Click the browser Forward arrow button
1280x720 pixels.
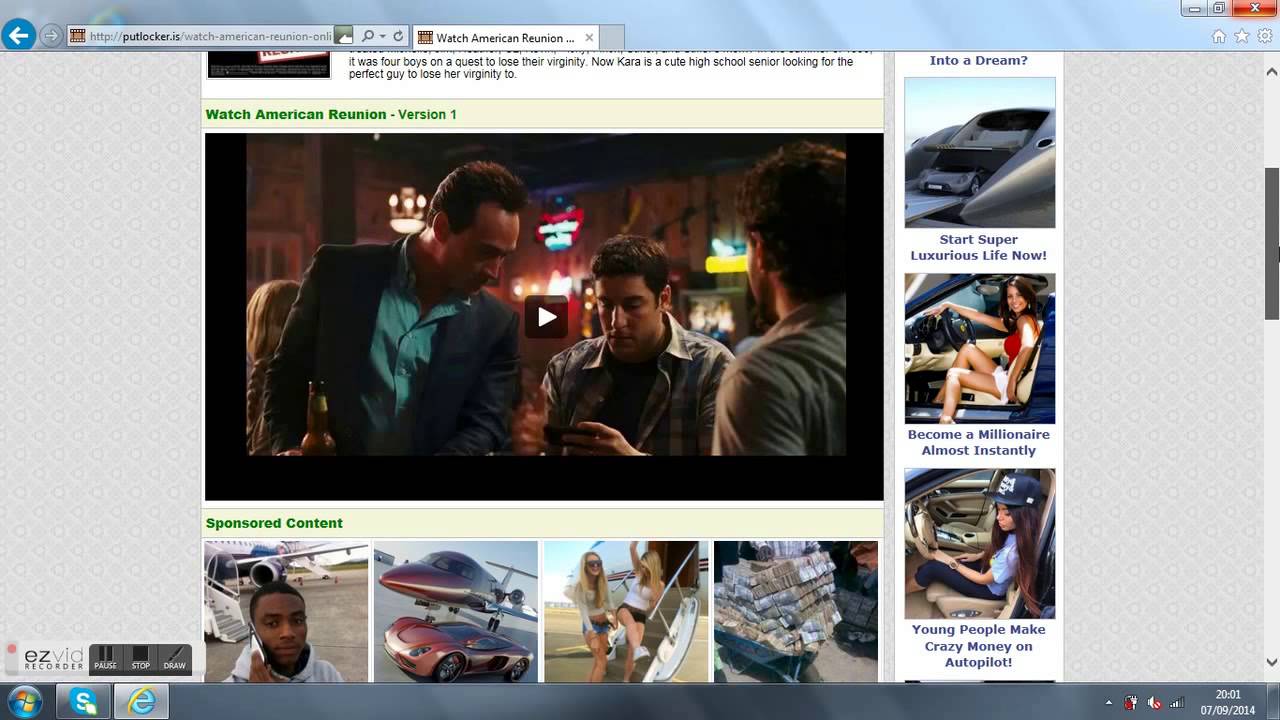51,36
